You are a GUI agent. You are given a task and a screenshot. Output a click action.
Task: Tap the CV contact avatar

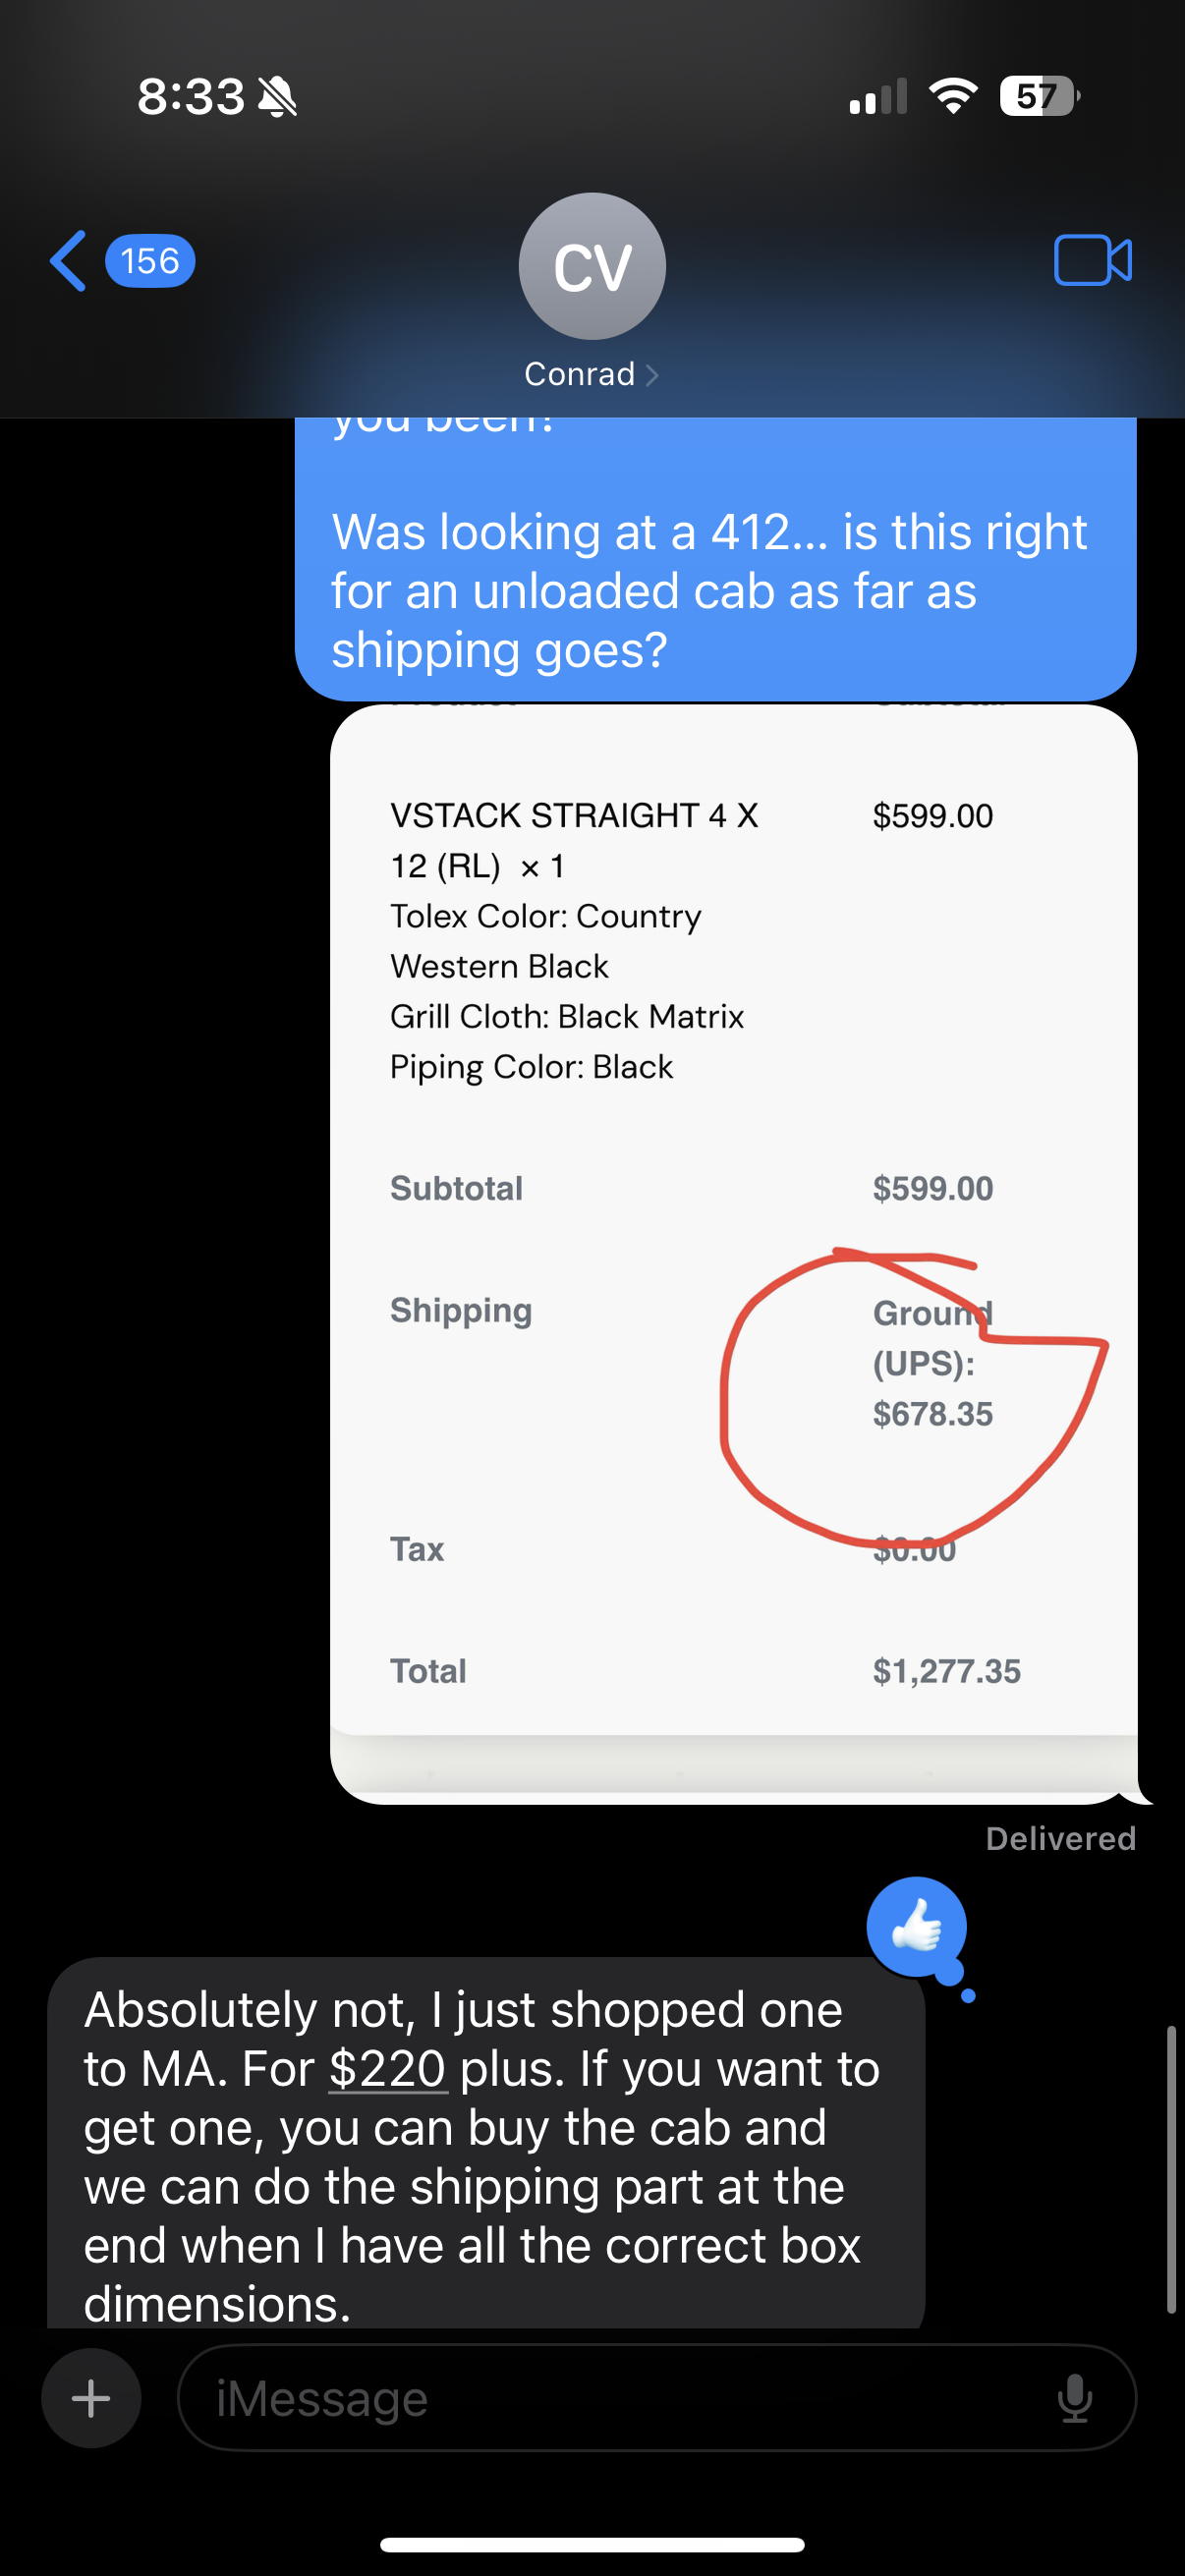592,266
